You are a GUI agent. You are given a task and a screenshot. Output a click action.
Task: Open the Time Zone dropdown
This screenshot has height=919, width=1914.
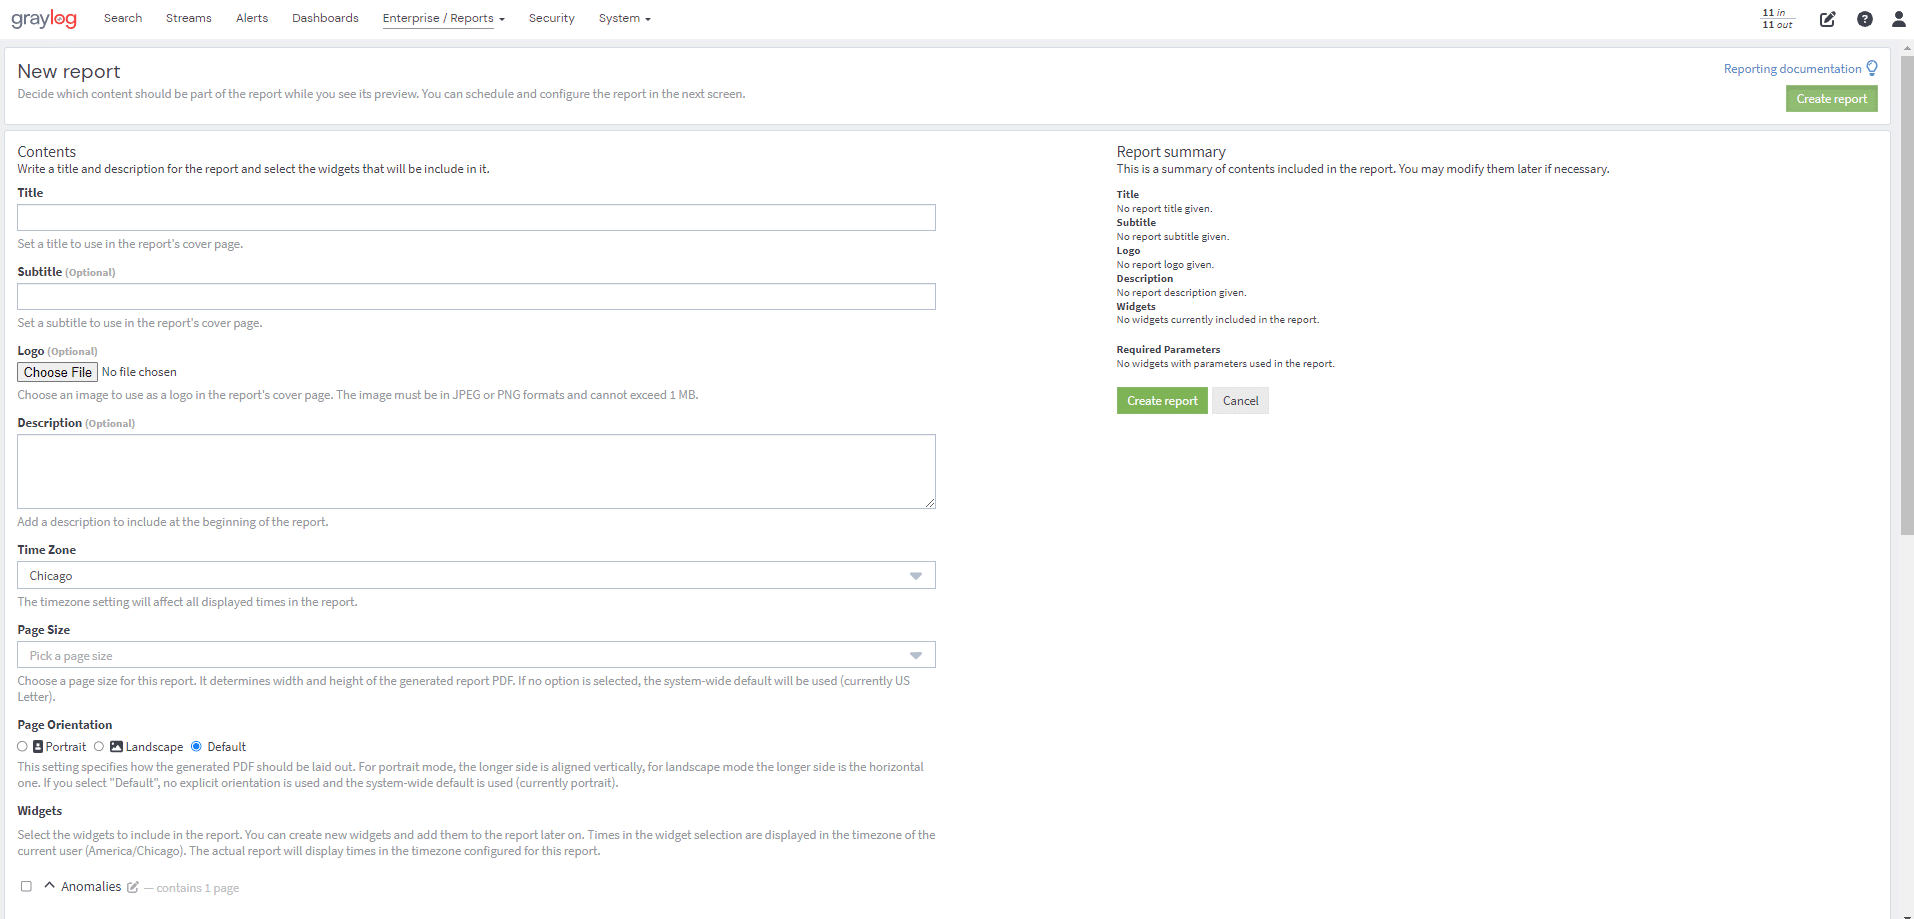coord(476,575)
